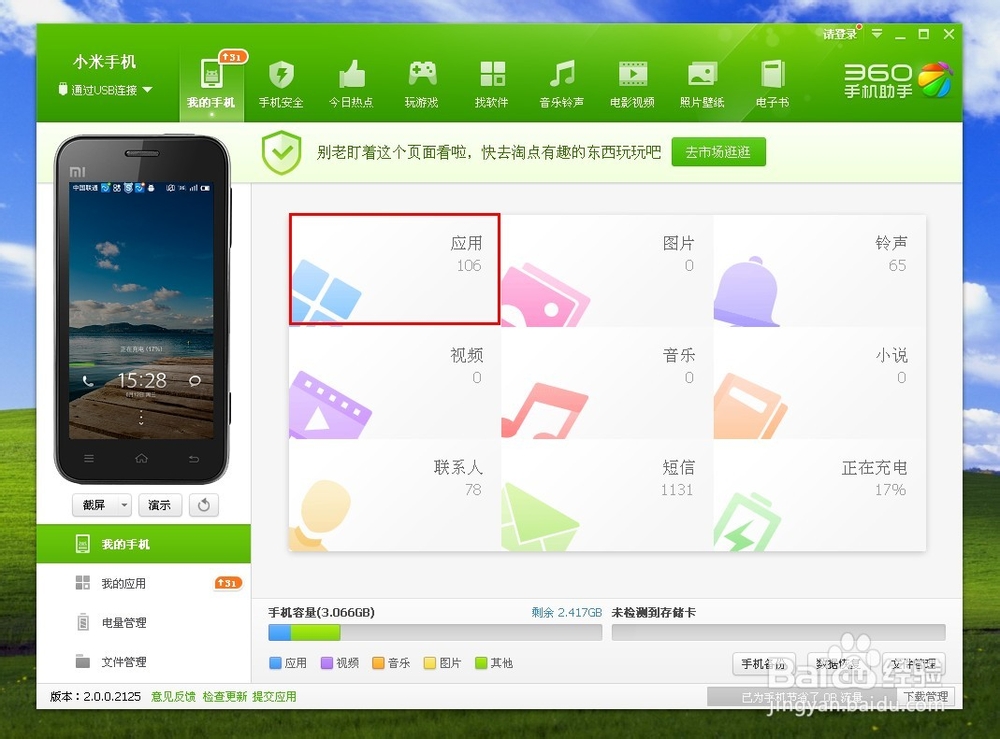Open the 找软件 grid tab
This screenshot has width=1000, height=739.
pyautogui.click(x=492, y=84)
